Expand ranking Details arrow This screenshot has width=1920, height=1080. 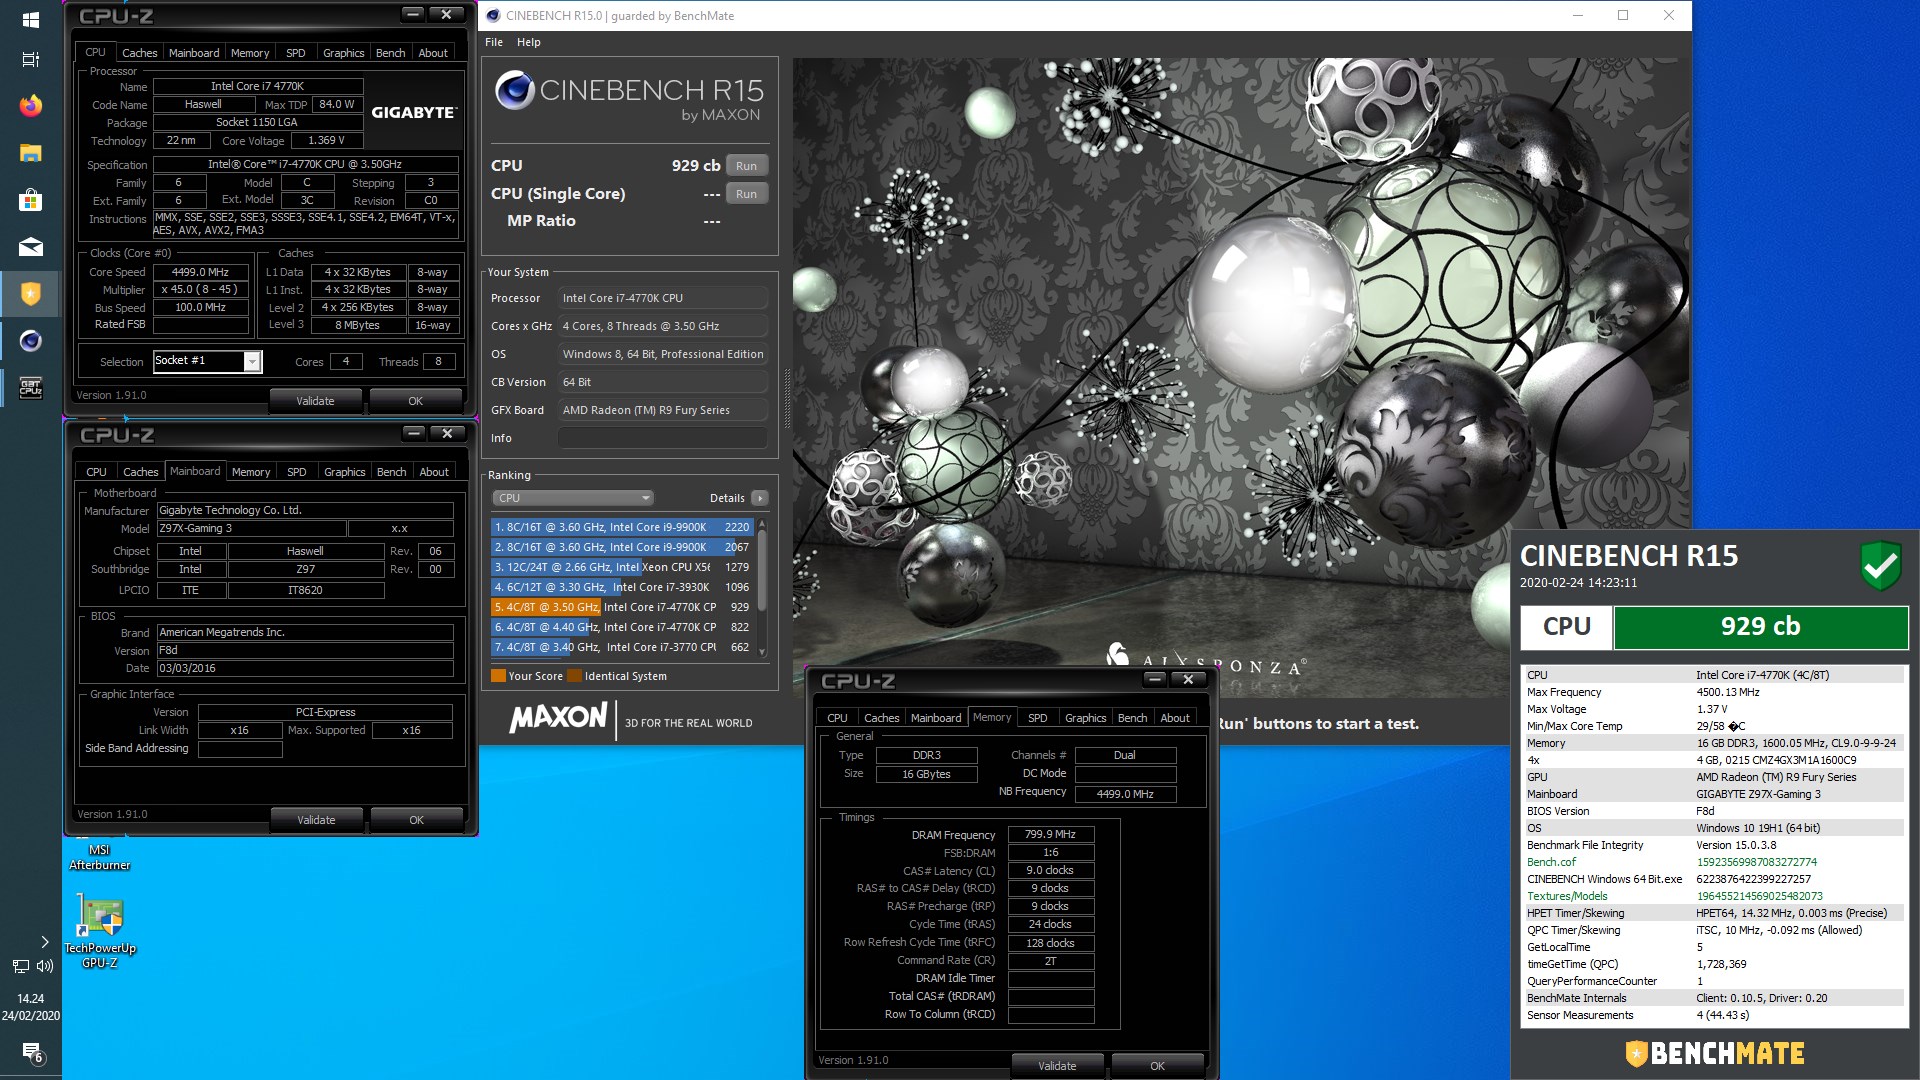click(x=760, y=498)
